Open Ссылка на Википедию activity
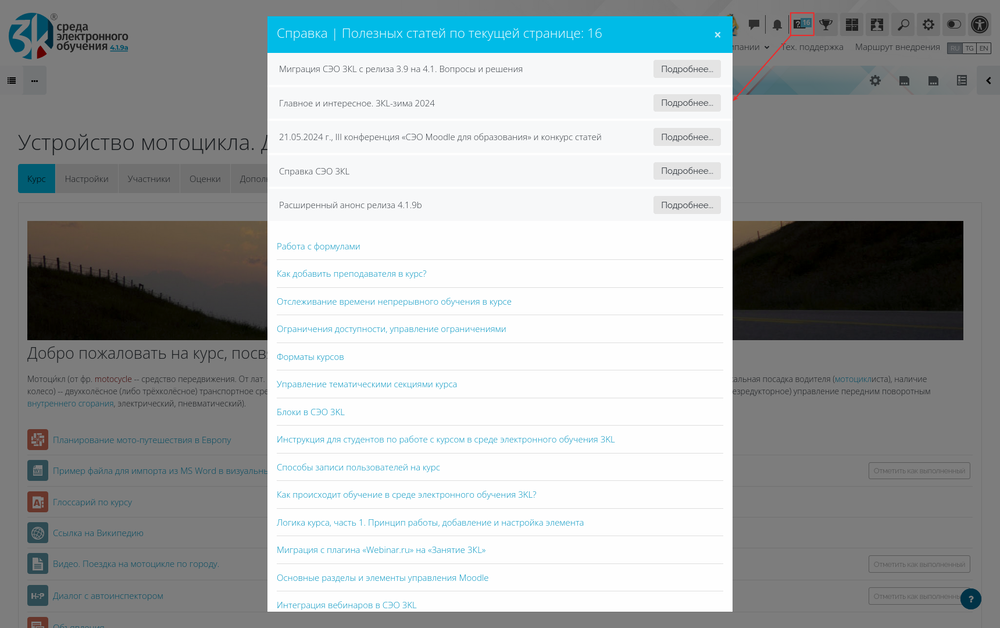This screenshot has width=1000, height=628. click(98, 533)
